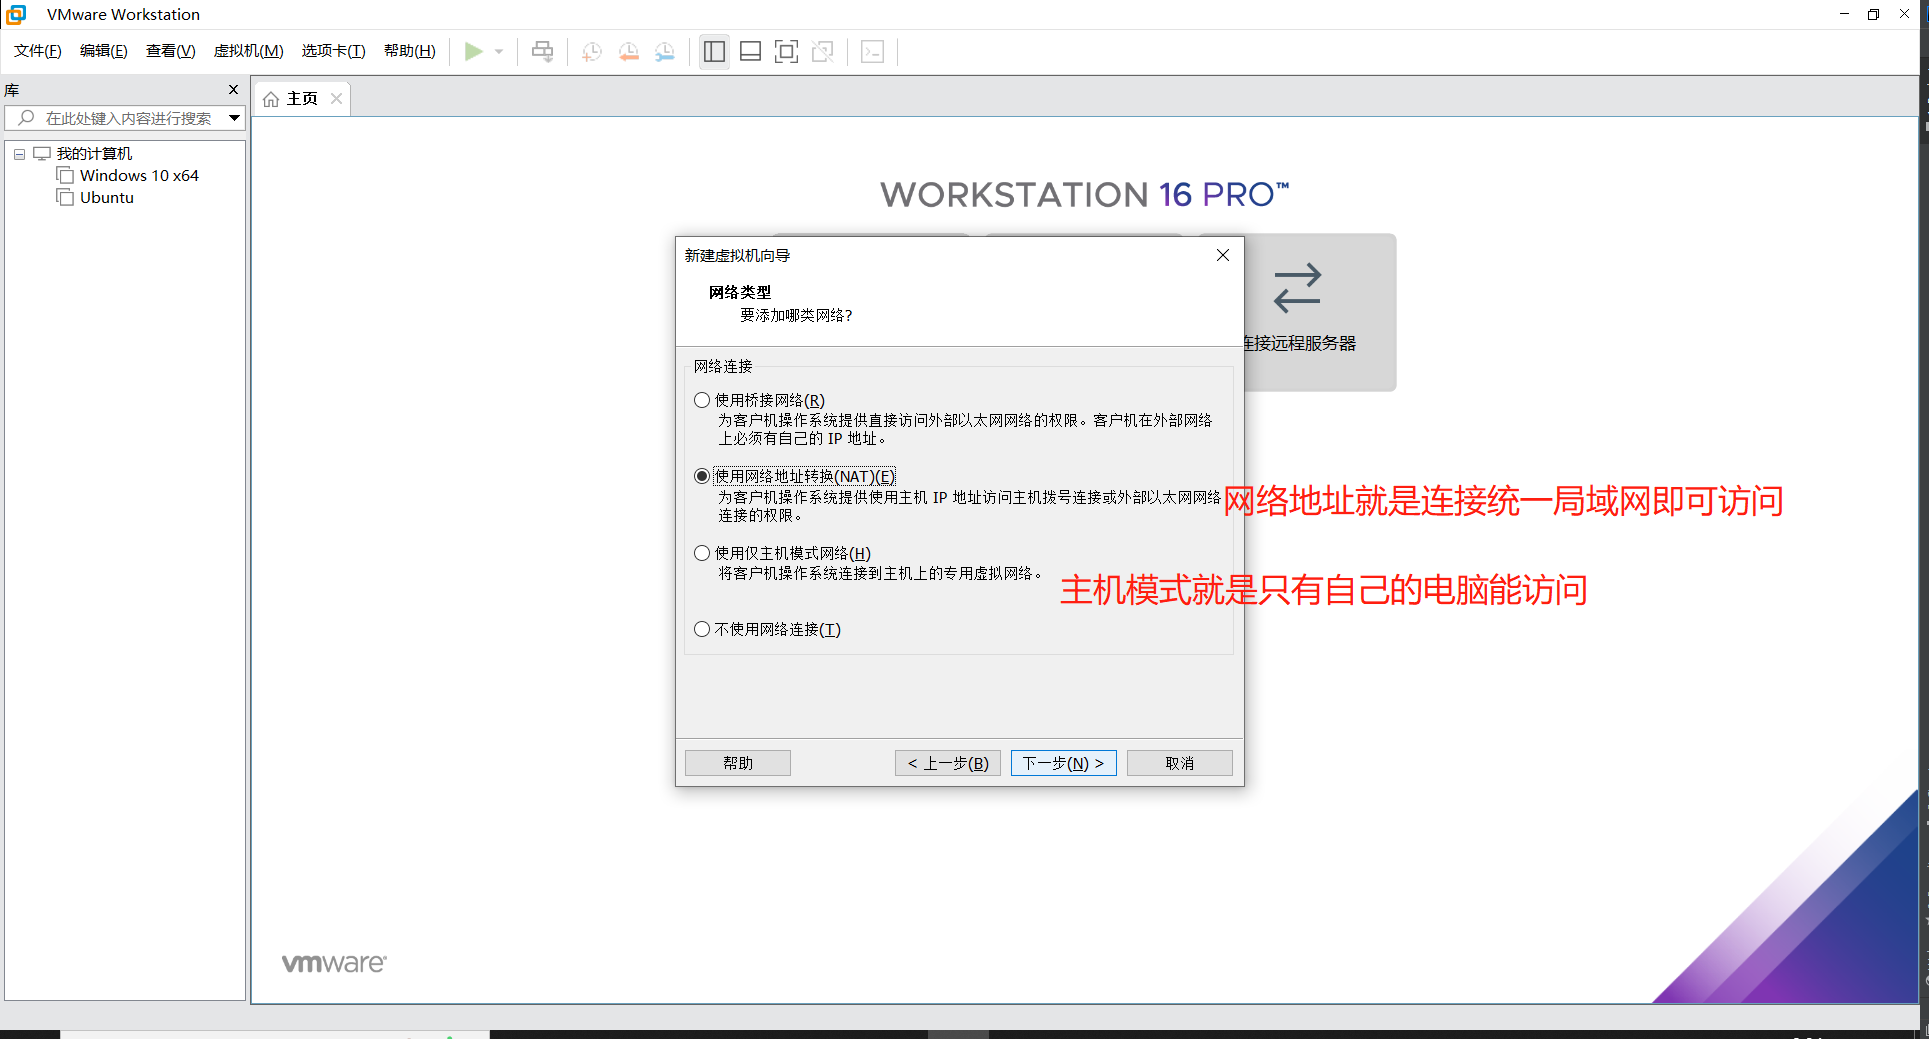1929x1039 pixels.
Task: Click the 取消 cancel button
Action: click(x=1180, y=763)
